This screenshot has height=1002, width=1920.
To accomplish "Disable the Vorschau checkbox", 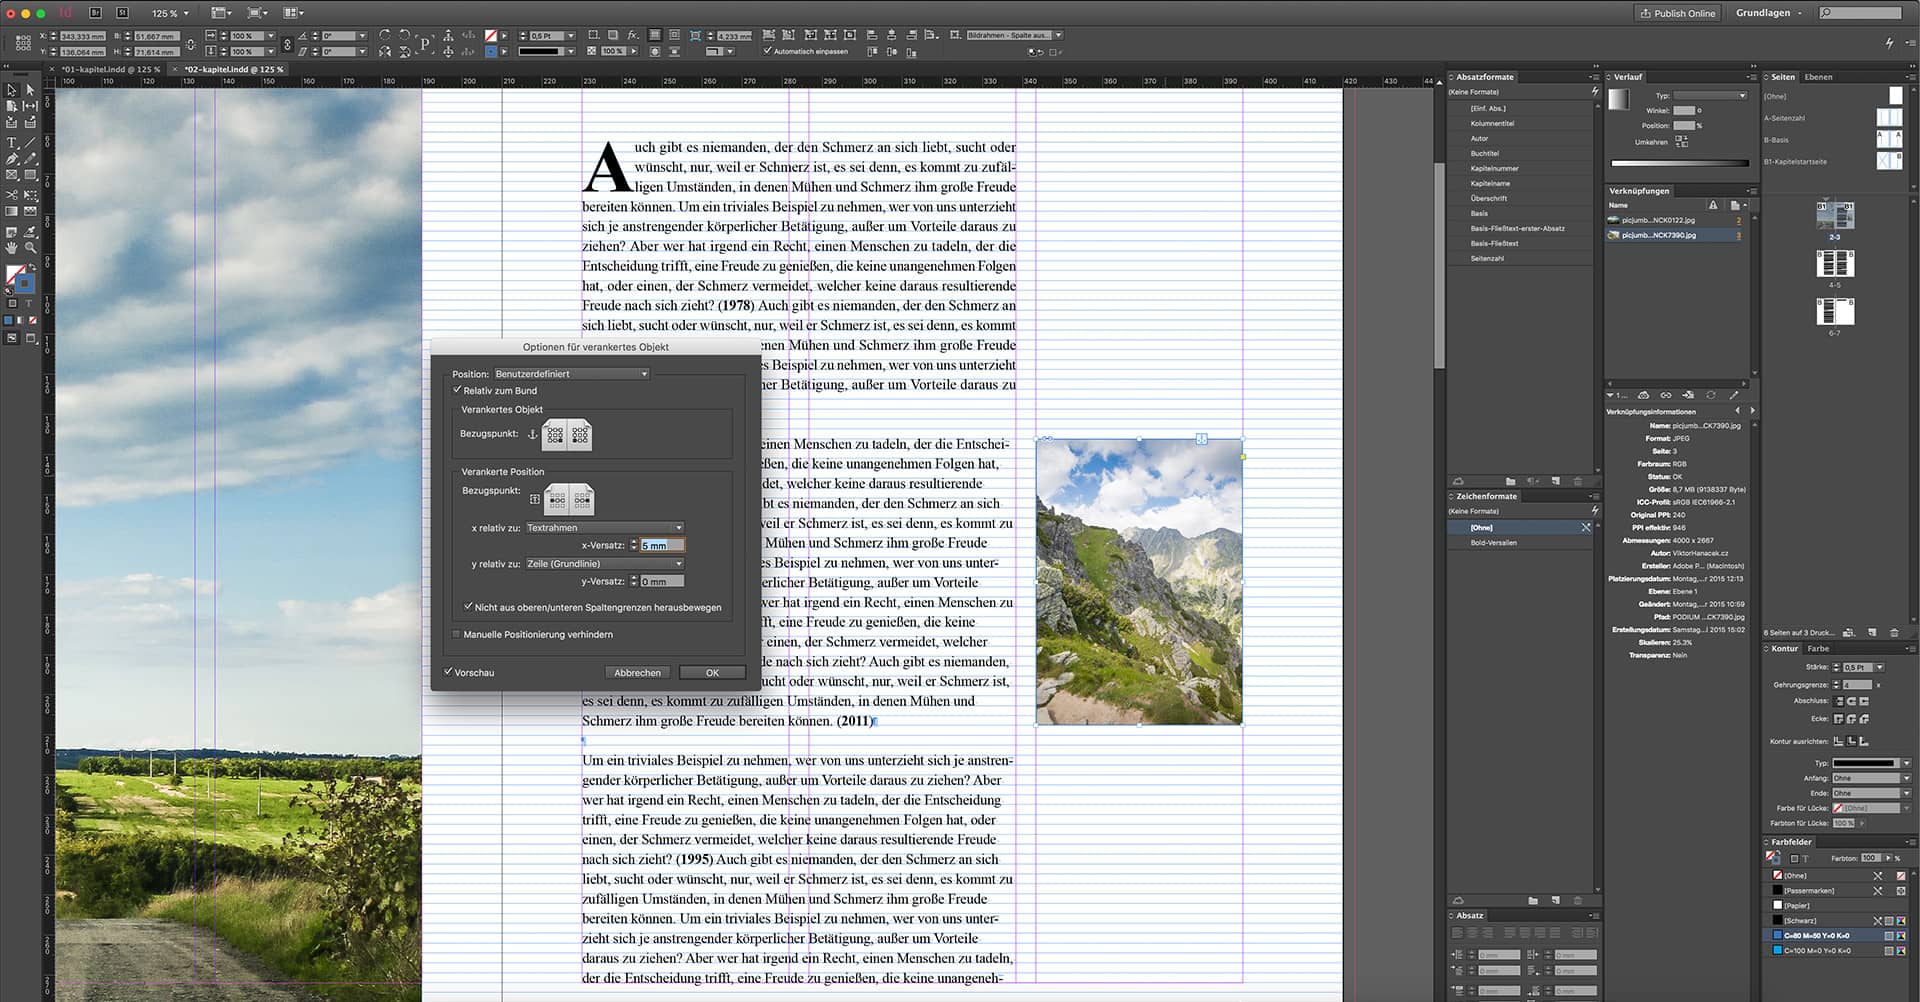I will [449, 672].
